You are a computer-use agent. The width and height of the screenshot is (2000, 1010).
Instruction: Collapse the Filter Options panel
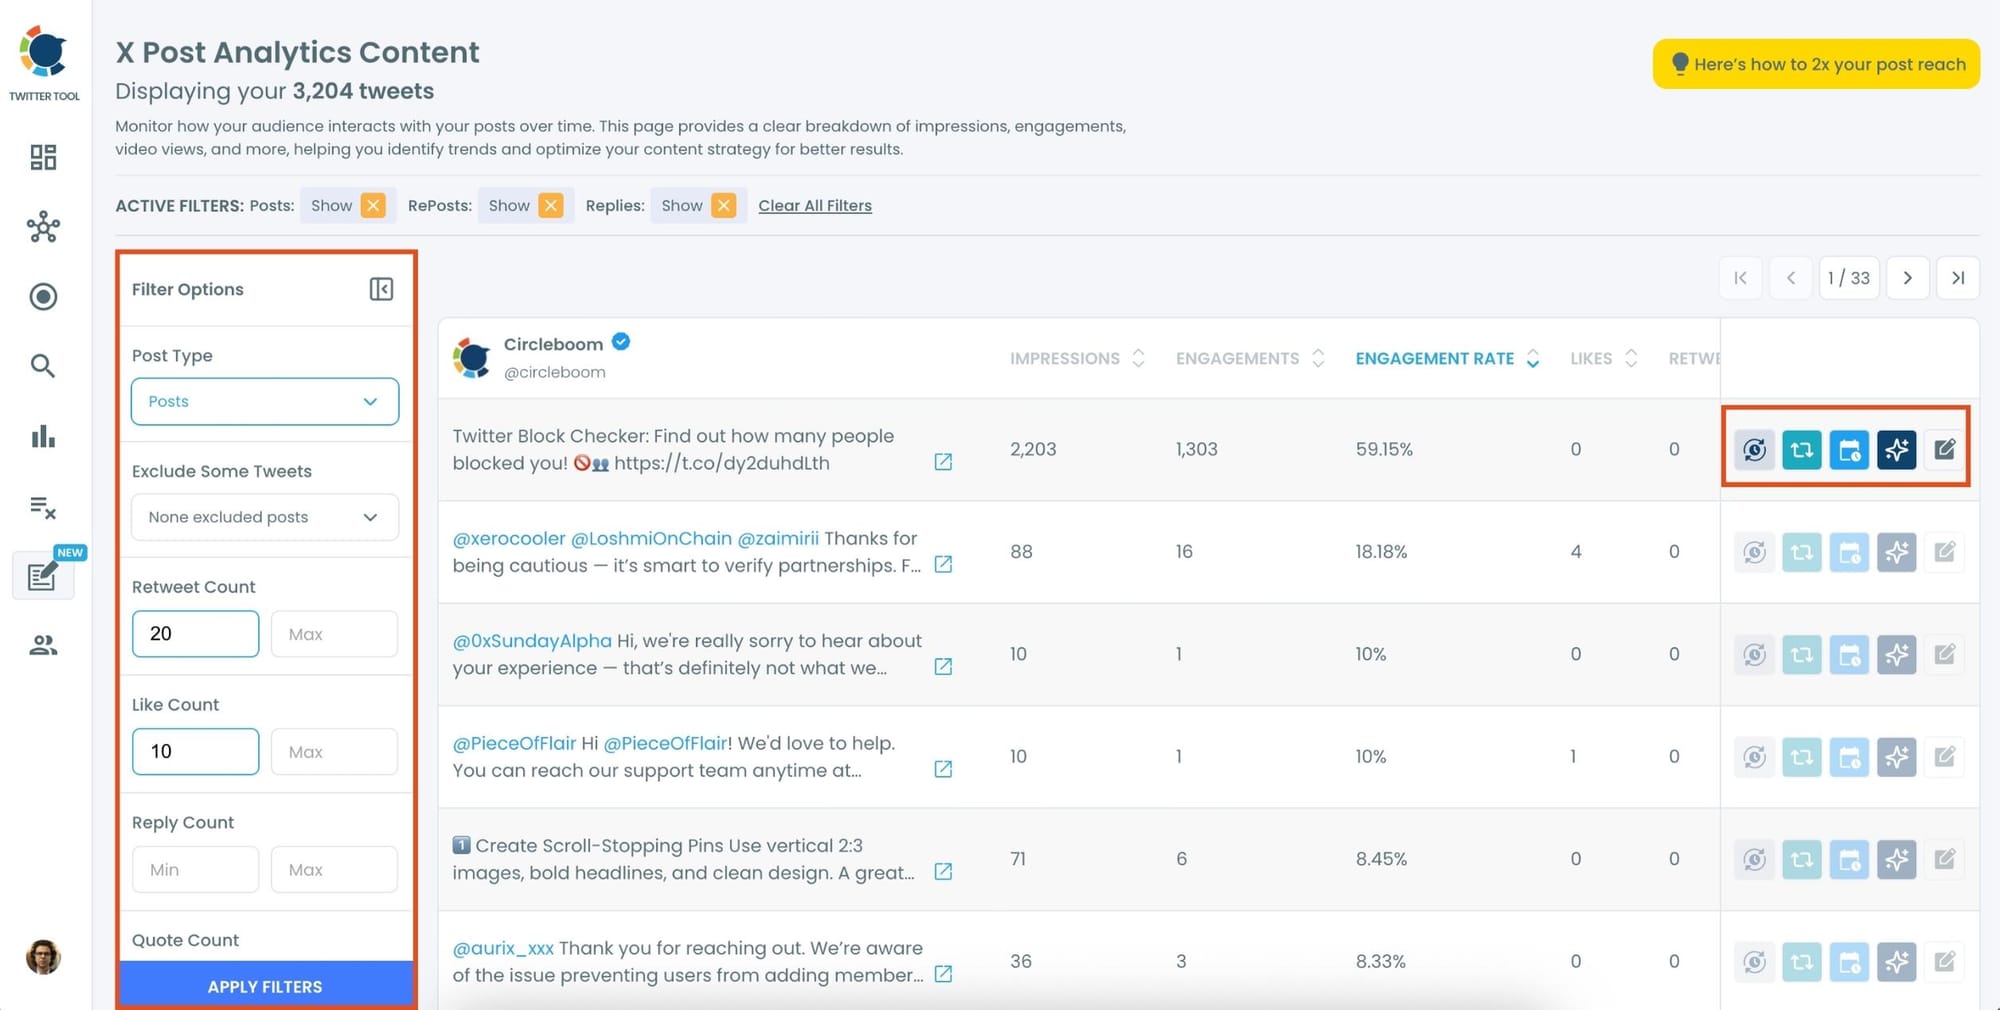coord(381,289)
